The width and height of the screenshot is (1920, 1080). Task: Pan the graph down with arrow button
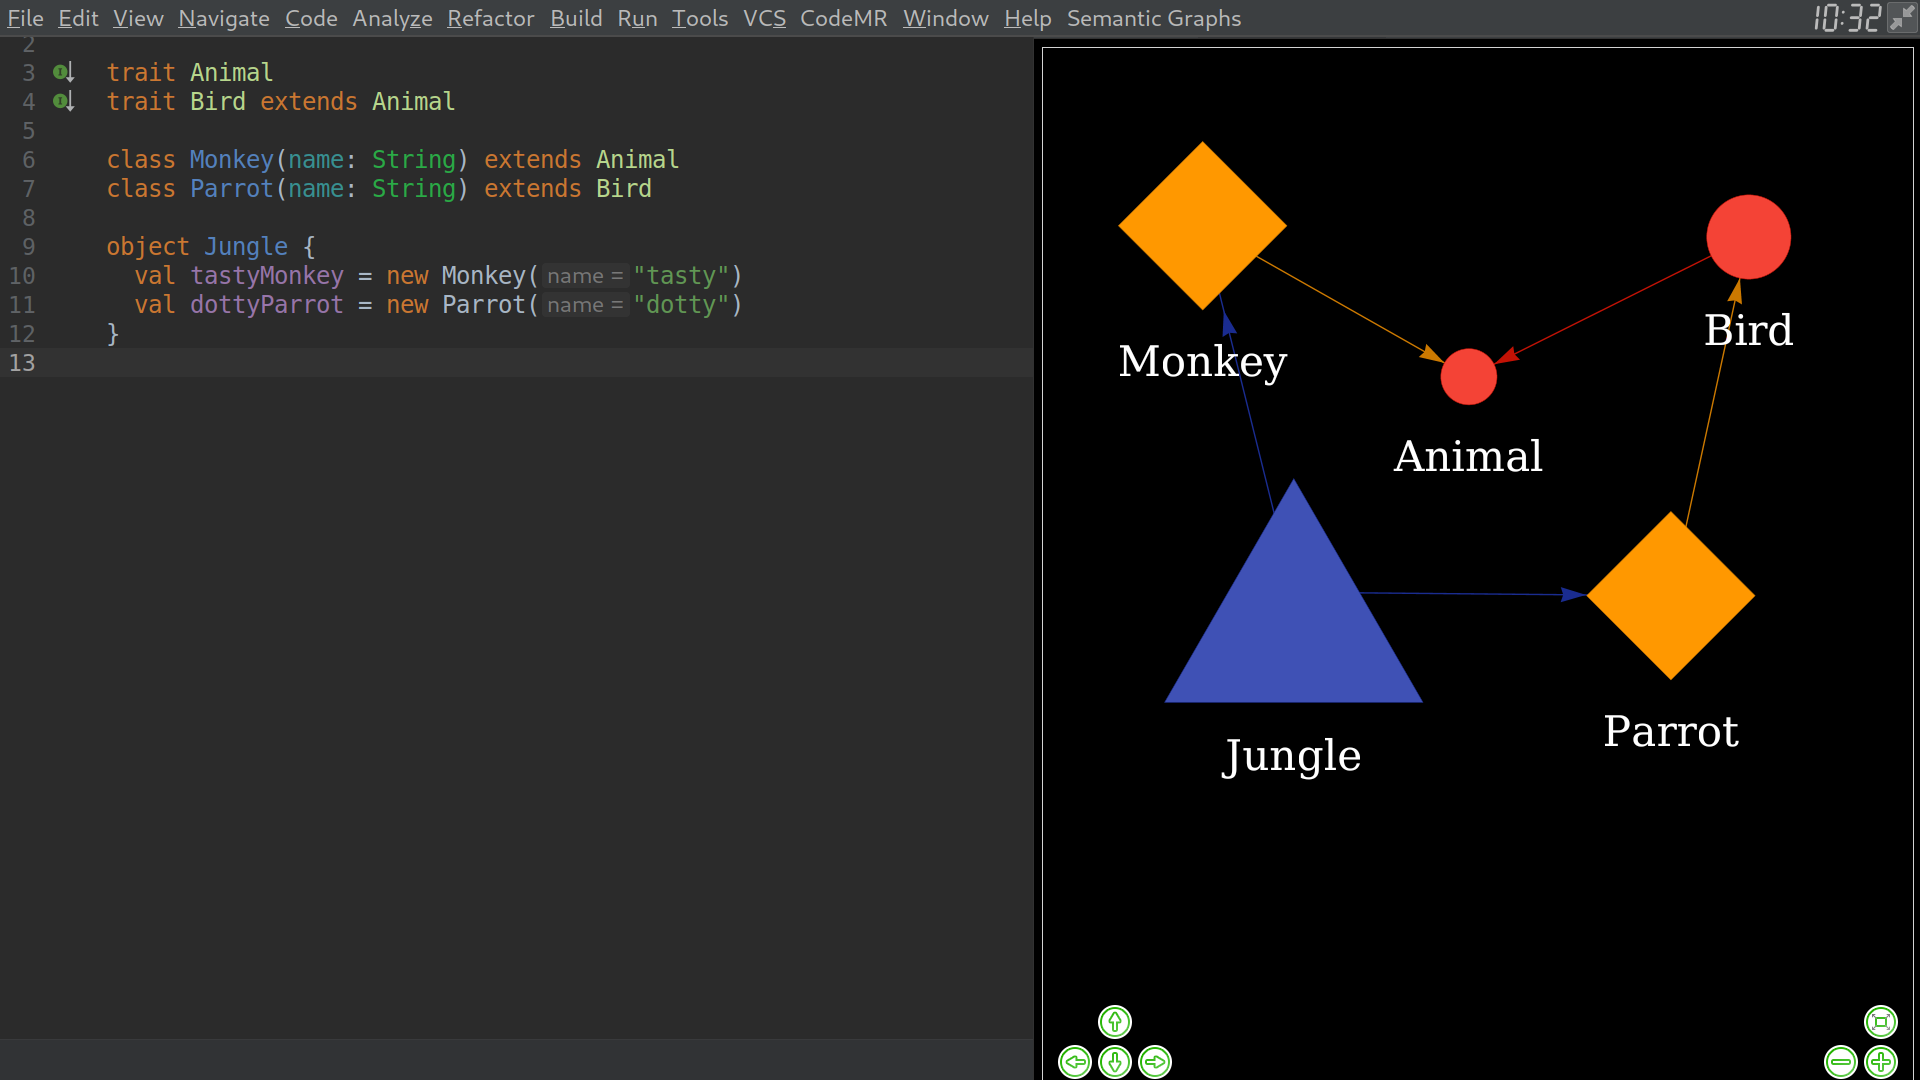(x=1114, y=1062)
